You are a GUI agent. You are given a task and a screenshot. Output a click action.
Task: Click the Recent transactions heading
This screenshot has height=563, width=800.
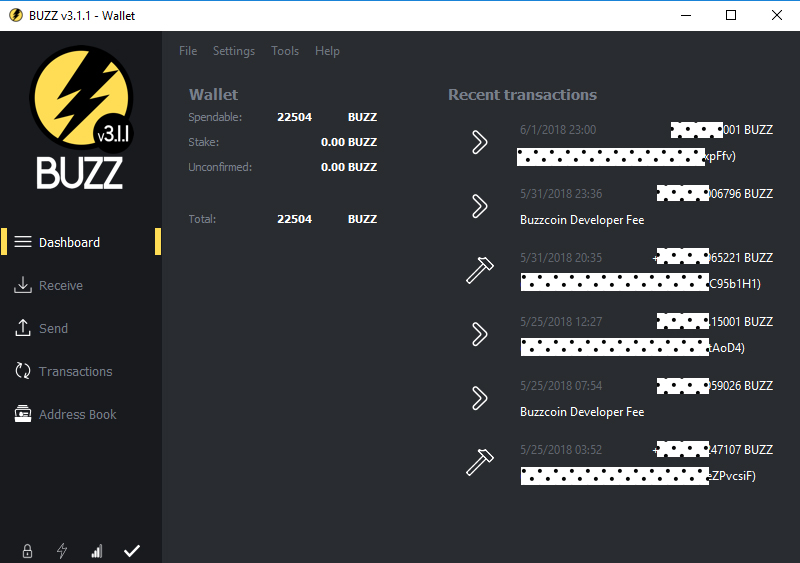click(x=522, y=95)
